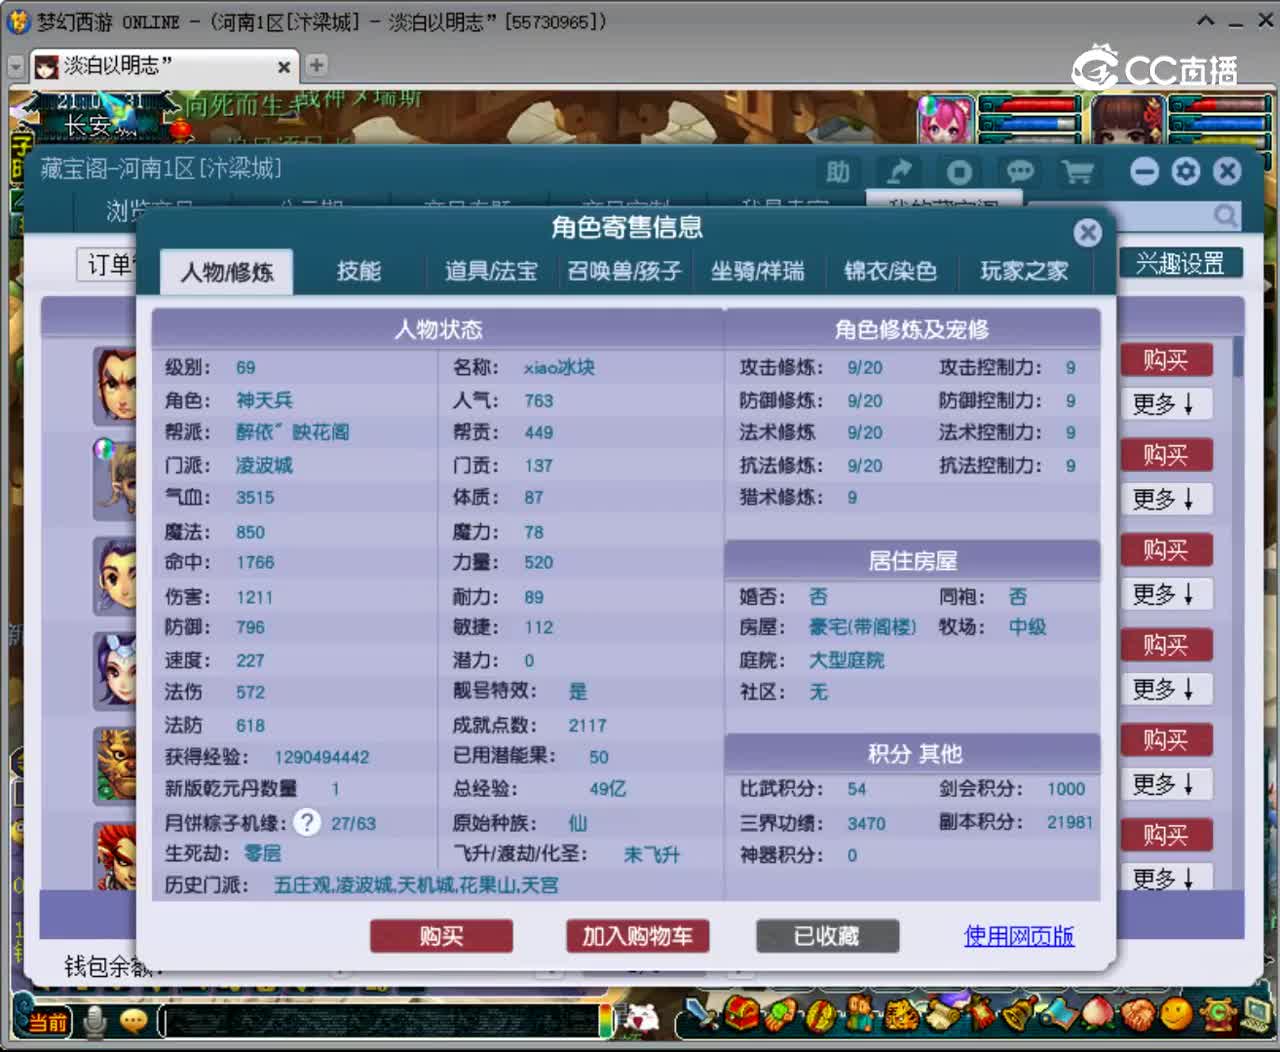
Task: Click the player character portrait at top right
Action: (1127, 120)
